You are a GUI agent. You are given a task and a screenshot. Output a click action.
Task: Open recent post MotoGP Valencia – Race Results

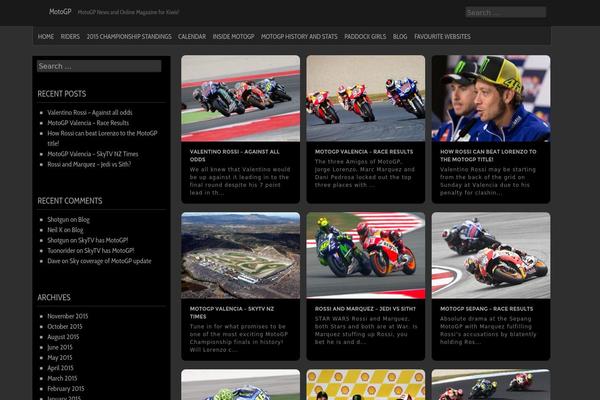point(88,123)
